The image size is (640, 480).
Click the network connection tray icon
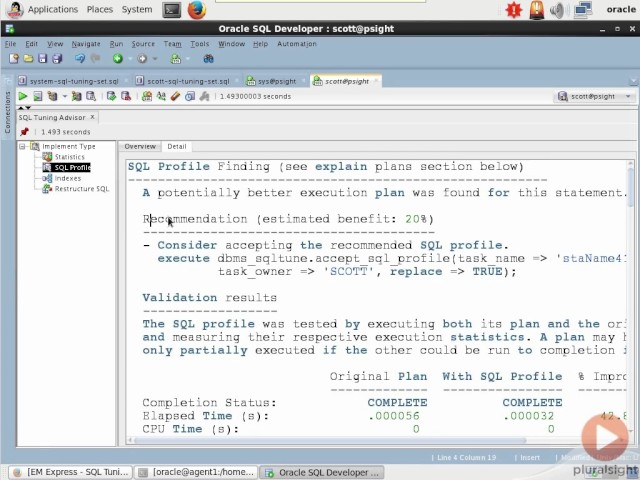(x=583, y=10)
